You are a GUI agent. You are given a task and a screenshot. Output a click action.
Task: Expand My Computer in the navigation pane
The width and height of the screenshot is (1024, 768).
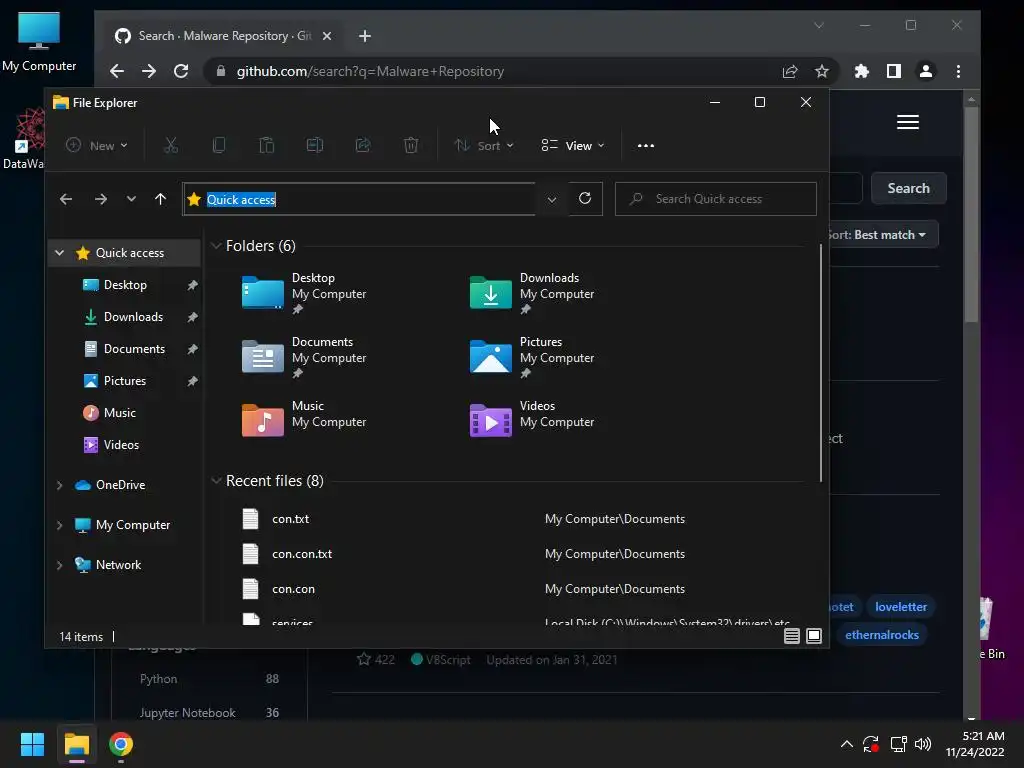click(x=59, y=525)
